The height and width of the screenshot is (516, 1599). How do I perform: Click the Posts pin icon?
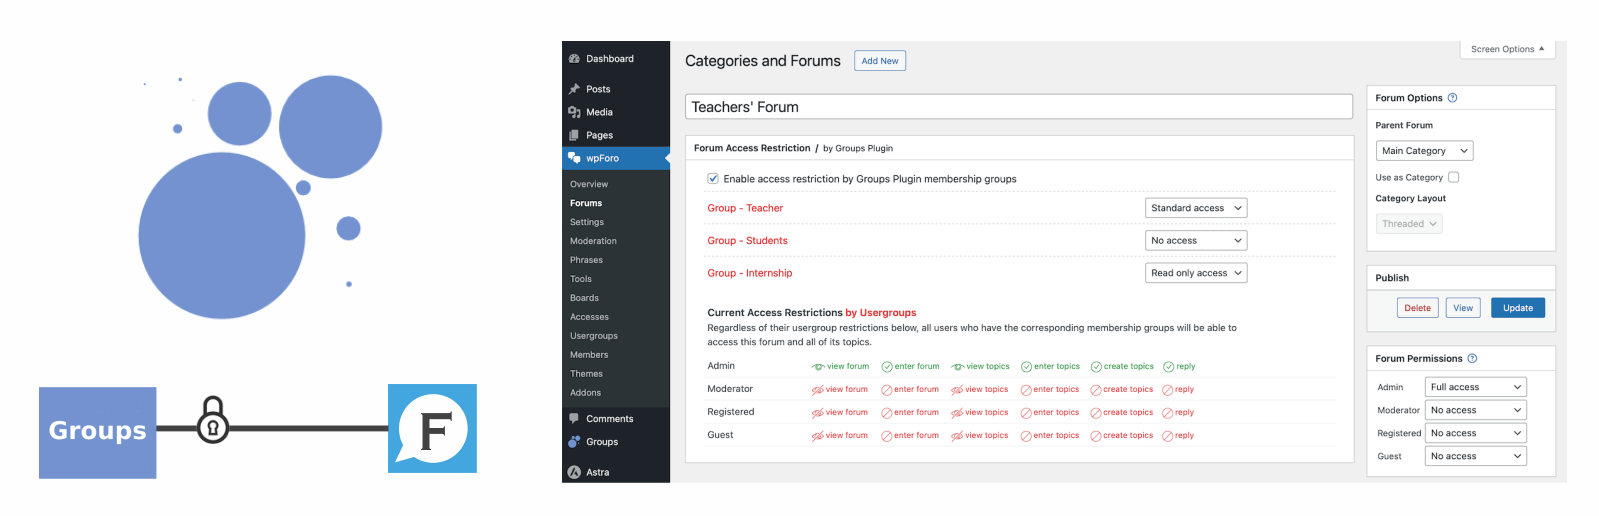574,89
